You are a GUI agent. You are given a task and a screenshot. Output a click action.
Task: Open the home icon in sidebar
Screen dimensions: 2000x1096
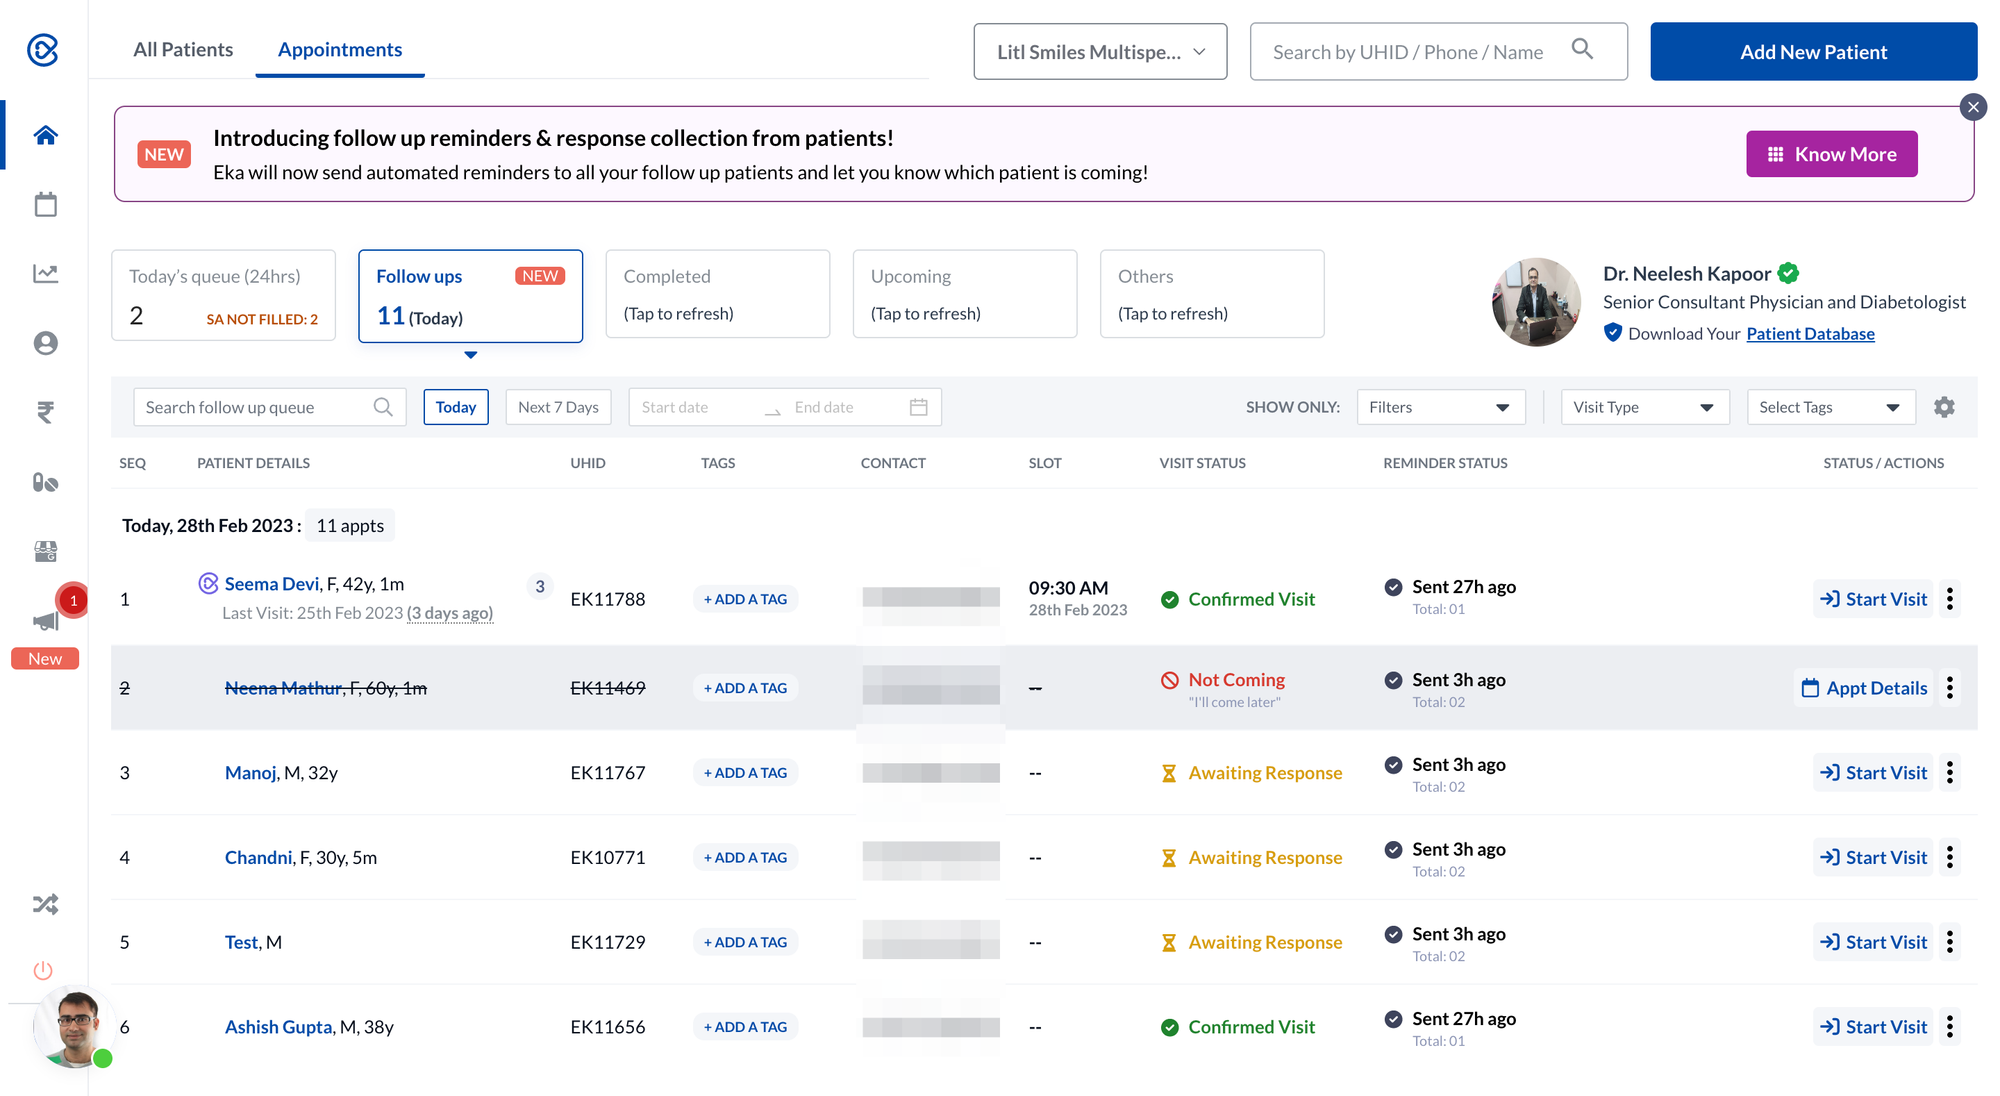[45, 135]
